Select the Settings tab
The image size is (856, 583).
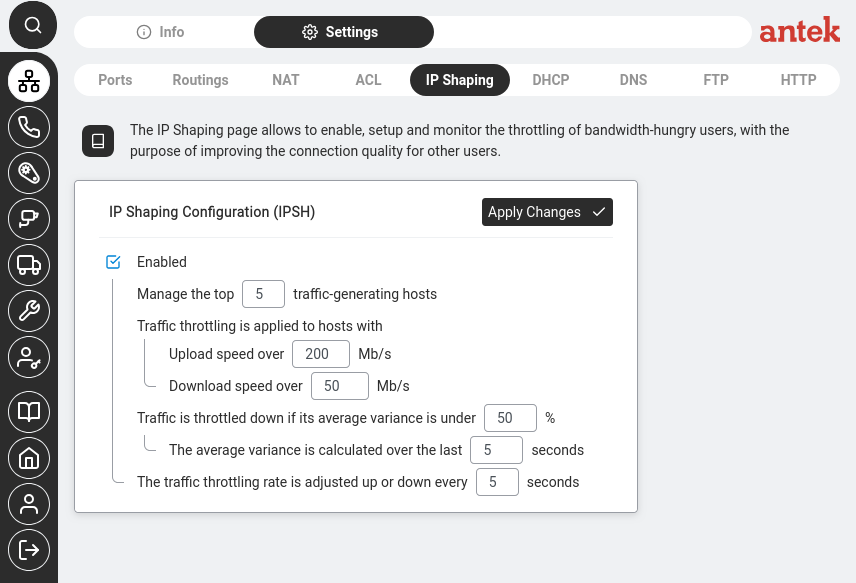pos(343,32)
